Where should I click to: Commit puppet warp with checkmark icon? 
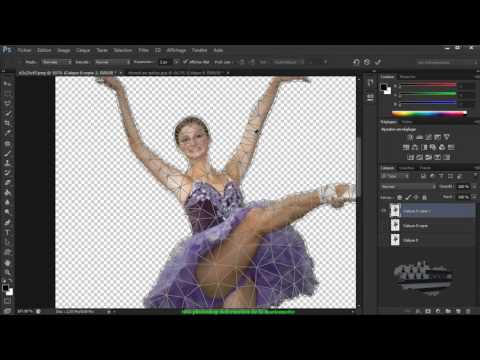pyautogui.click(x=378, y=62)
